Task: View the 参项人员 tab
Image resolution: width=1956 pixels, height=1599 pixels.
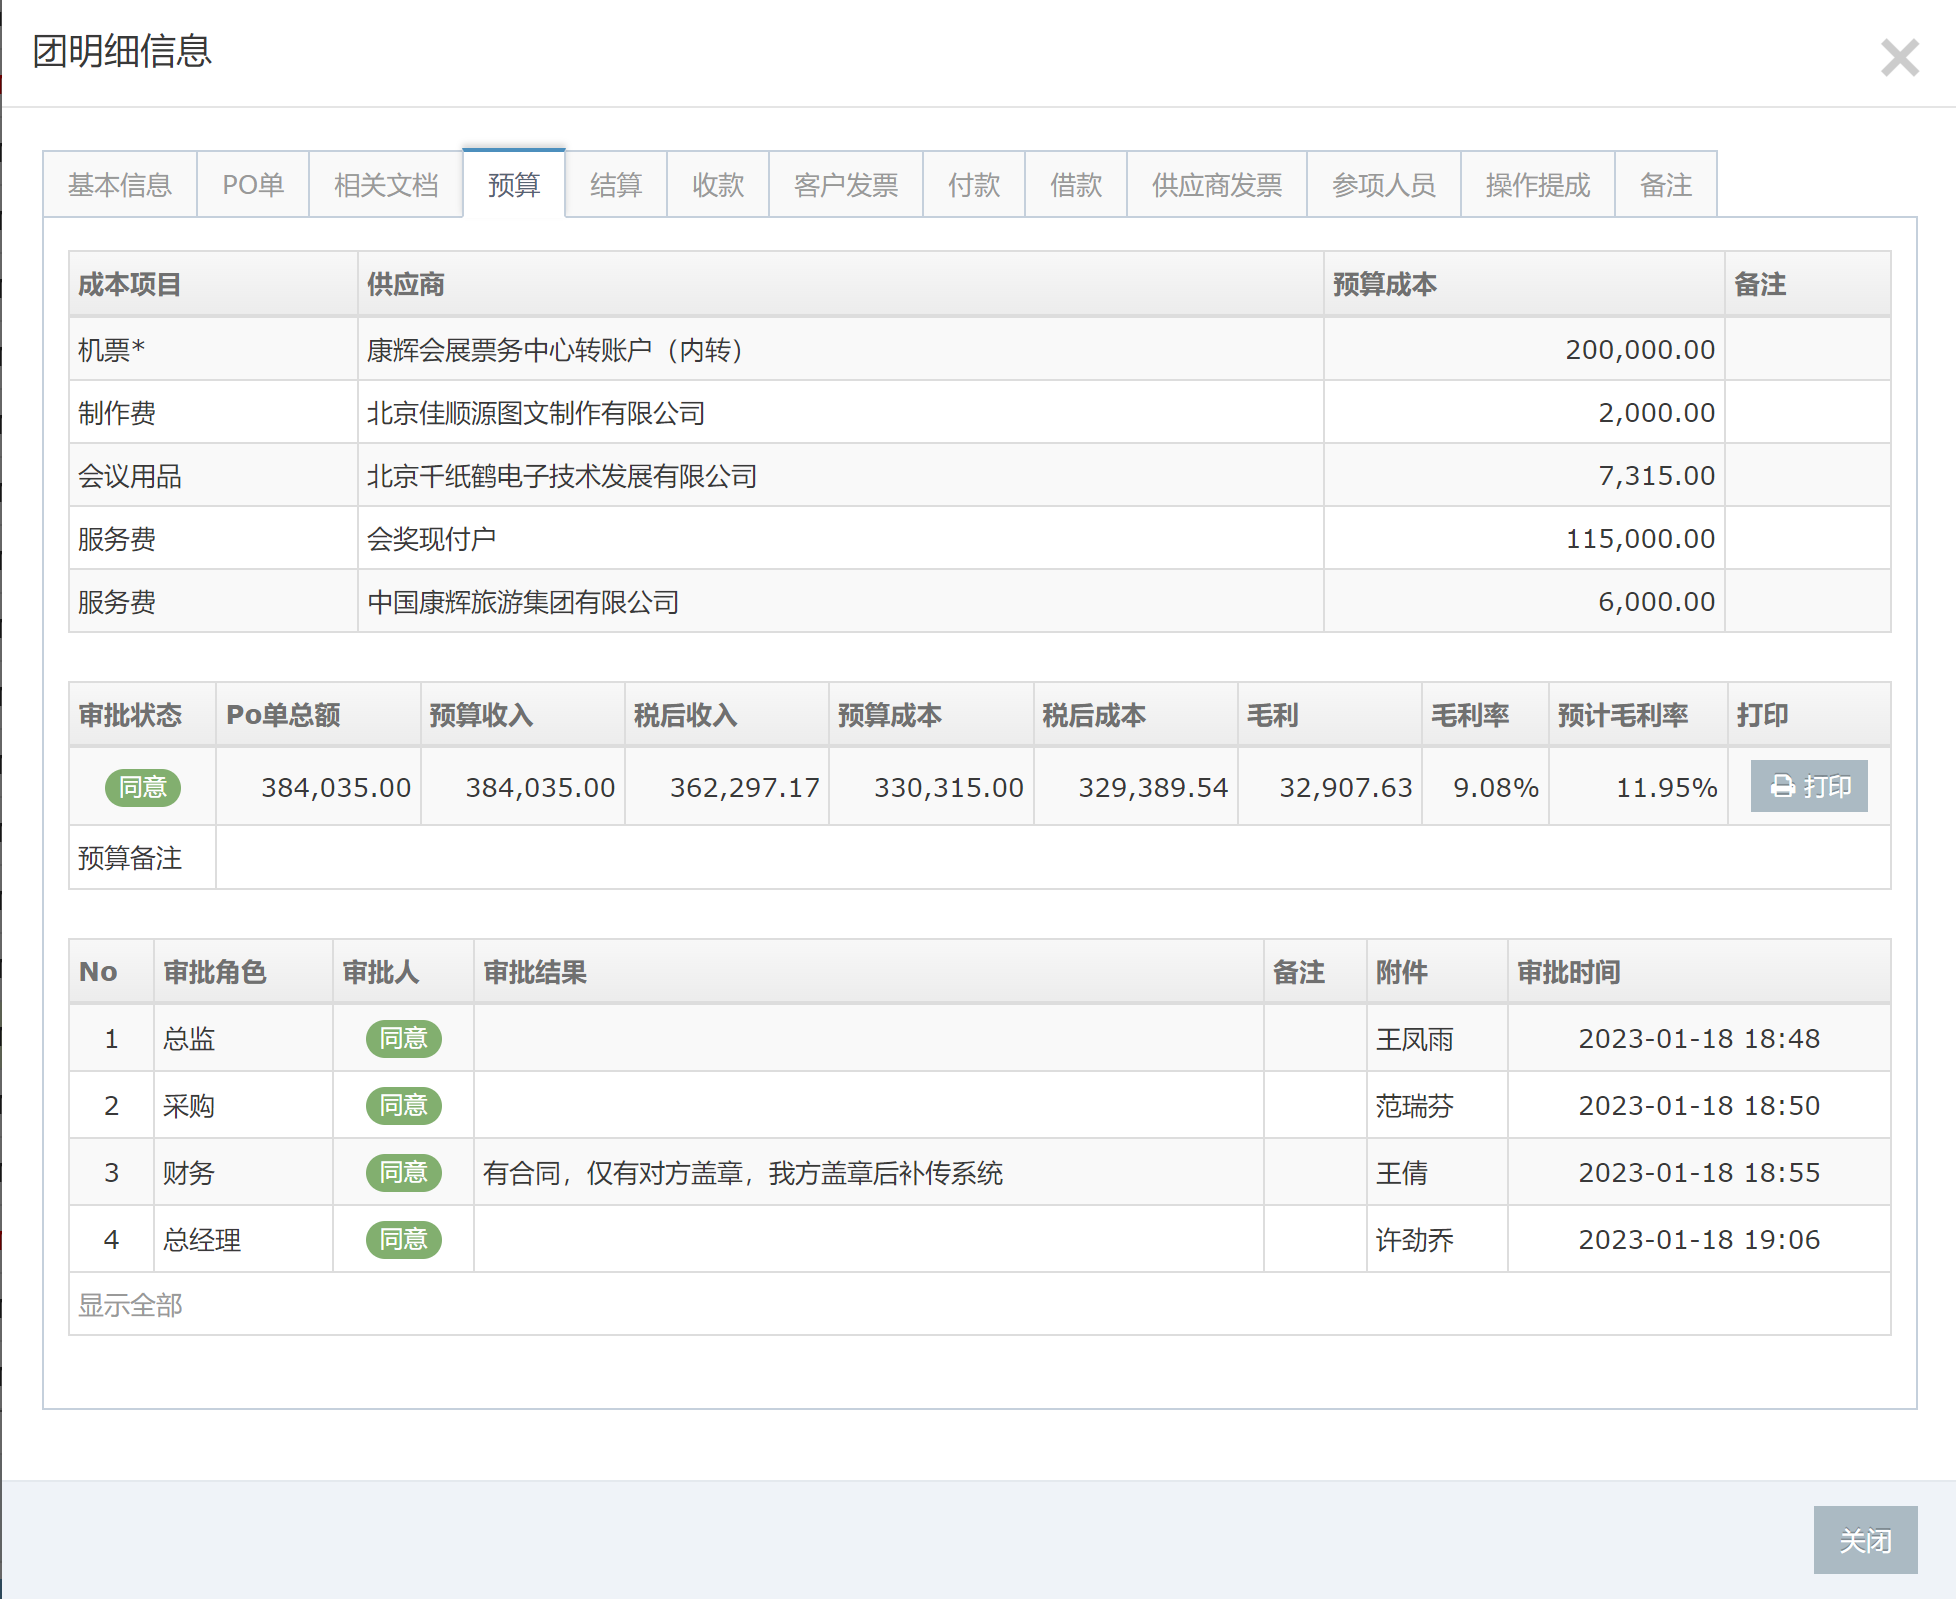Action: [1384, 185]
